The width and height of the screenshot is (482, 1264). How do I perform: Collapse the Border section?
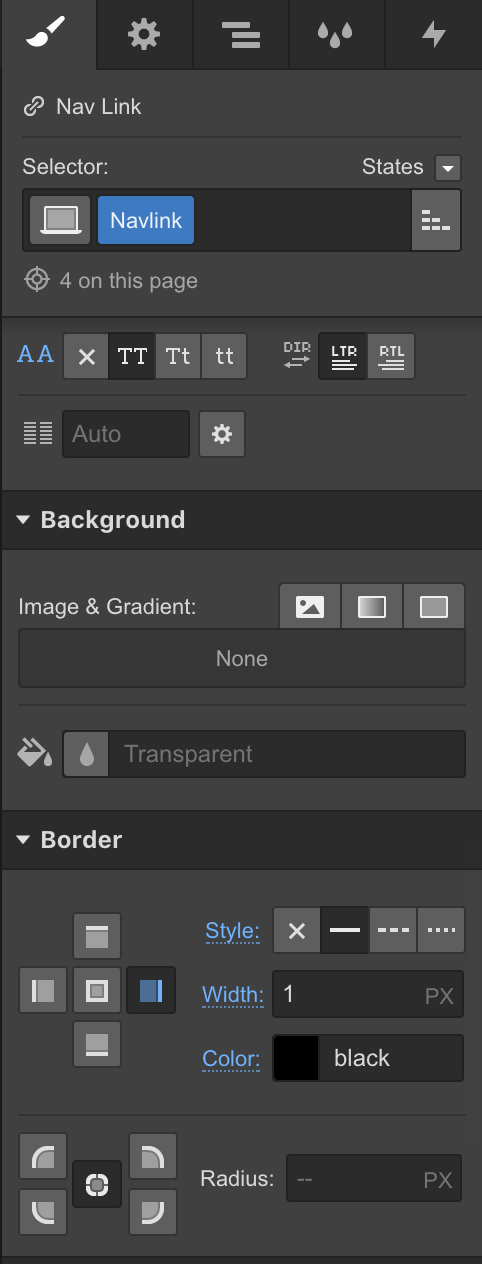[x=69, y=840]
